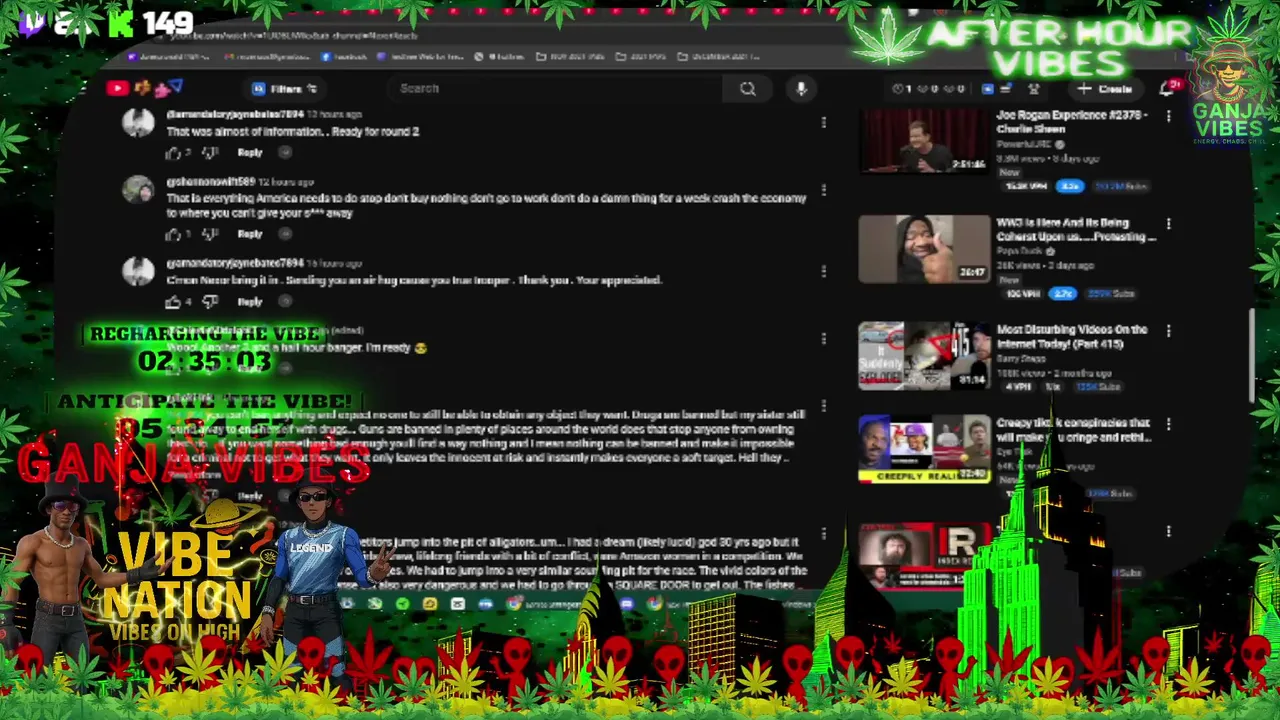Like the 'crash the economy' comment
The width and height of the screenshot is (1280, 720).
pyautogui.click(x=173, y=234)
